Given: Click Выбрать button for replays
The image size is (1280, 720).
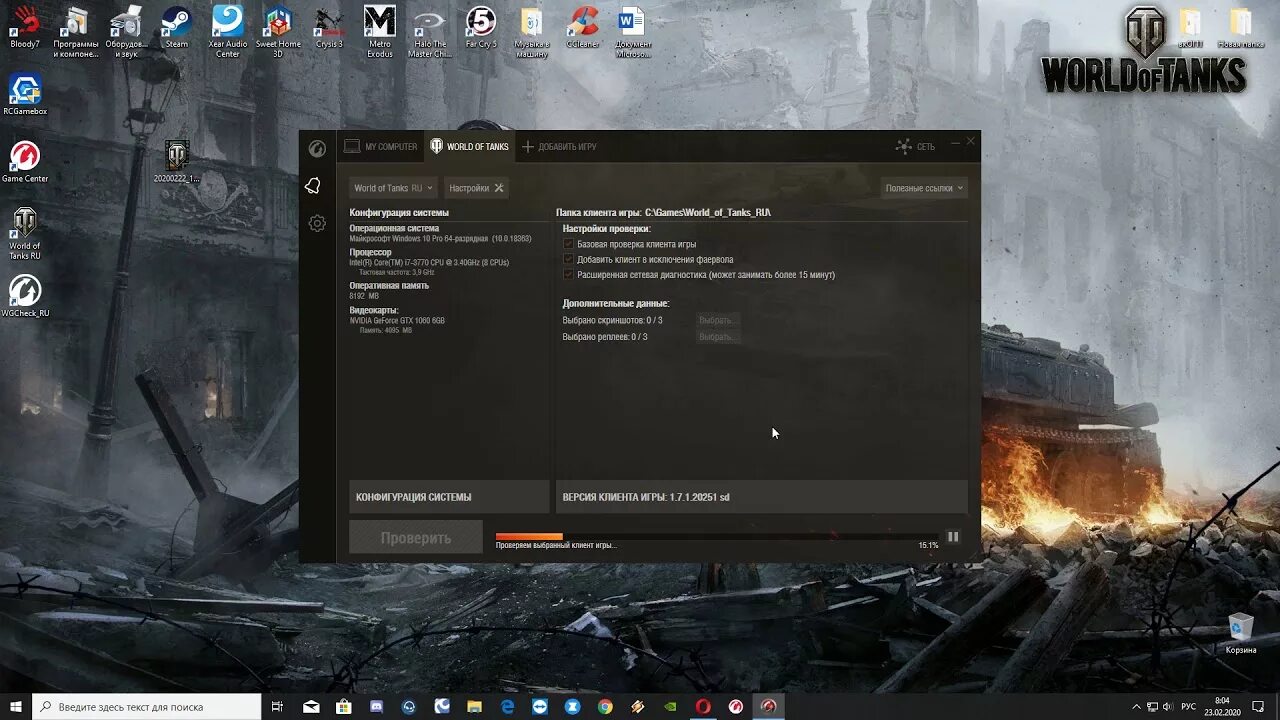Looking at the screenshot, I should pyautogui.click(x=717, y=337).
